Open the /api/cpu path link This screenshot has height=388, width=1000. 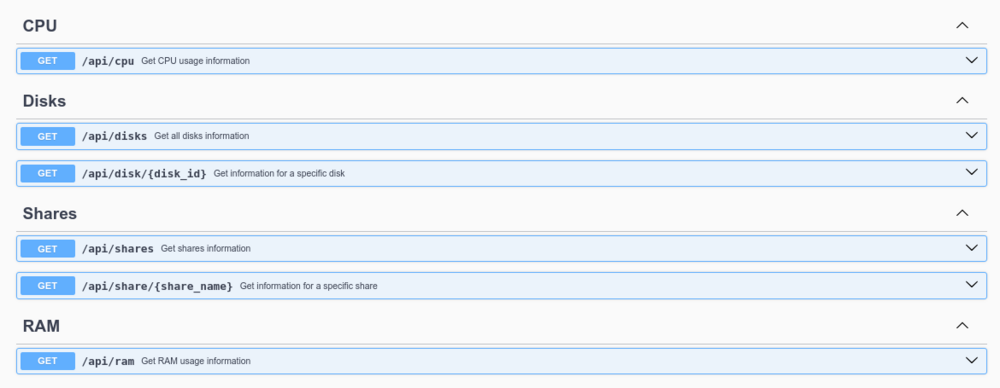point(108,61)
